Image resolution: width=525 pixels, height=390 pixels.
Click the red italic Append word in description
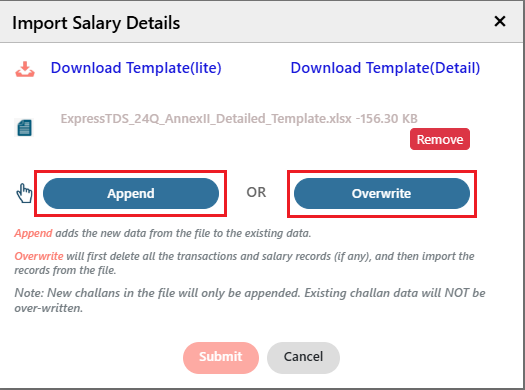(x=33, y=233)
